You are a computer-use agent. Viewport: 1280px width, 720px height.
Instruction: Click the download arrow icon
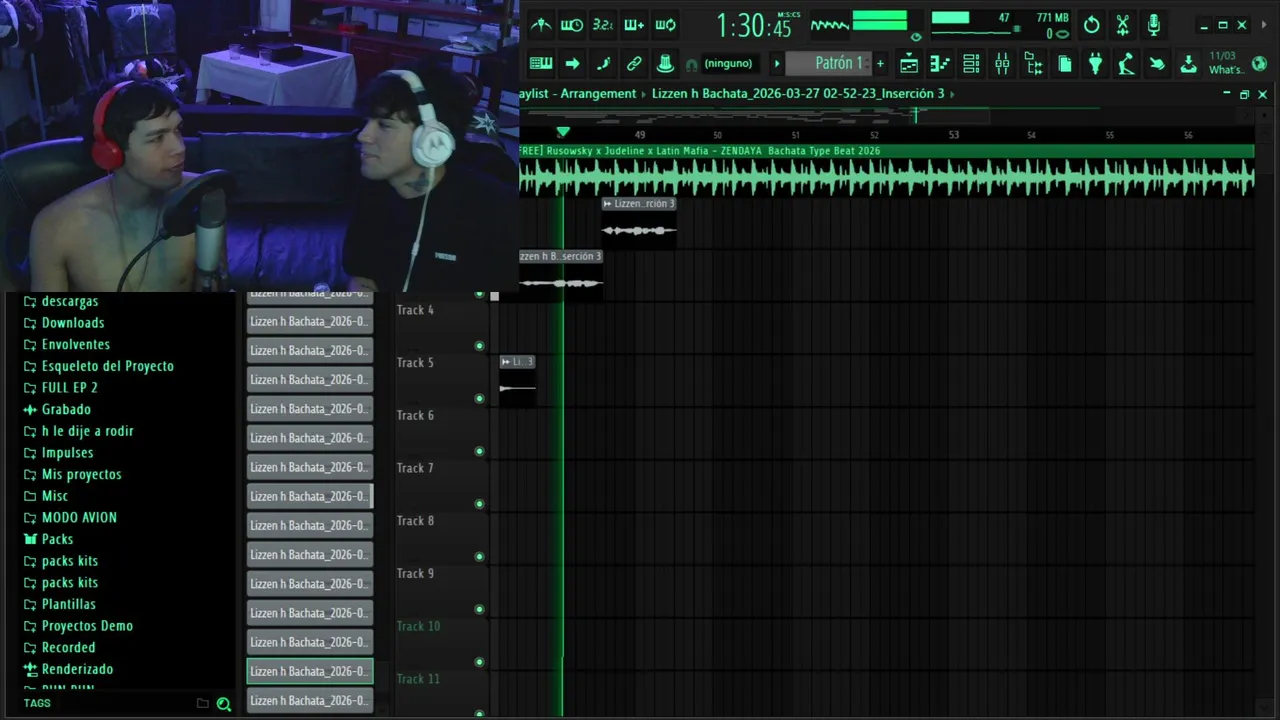(x=1188, y=64)
